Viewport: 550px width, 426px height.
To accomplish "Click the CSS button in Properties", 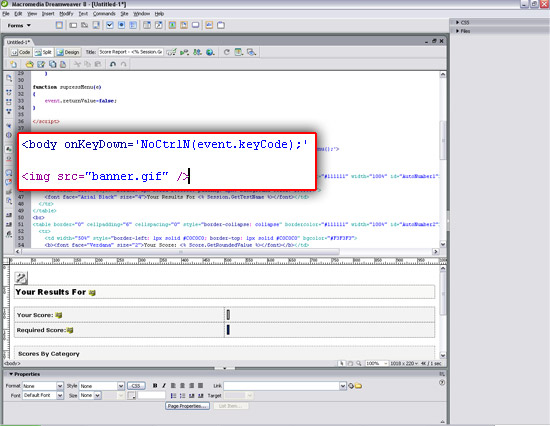I will [x=136, y=386].
